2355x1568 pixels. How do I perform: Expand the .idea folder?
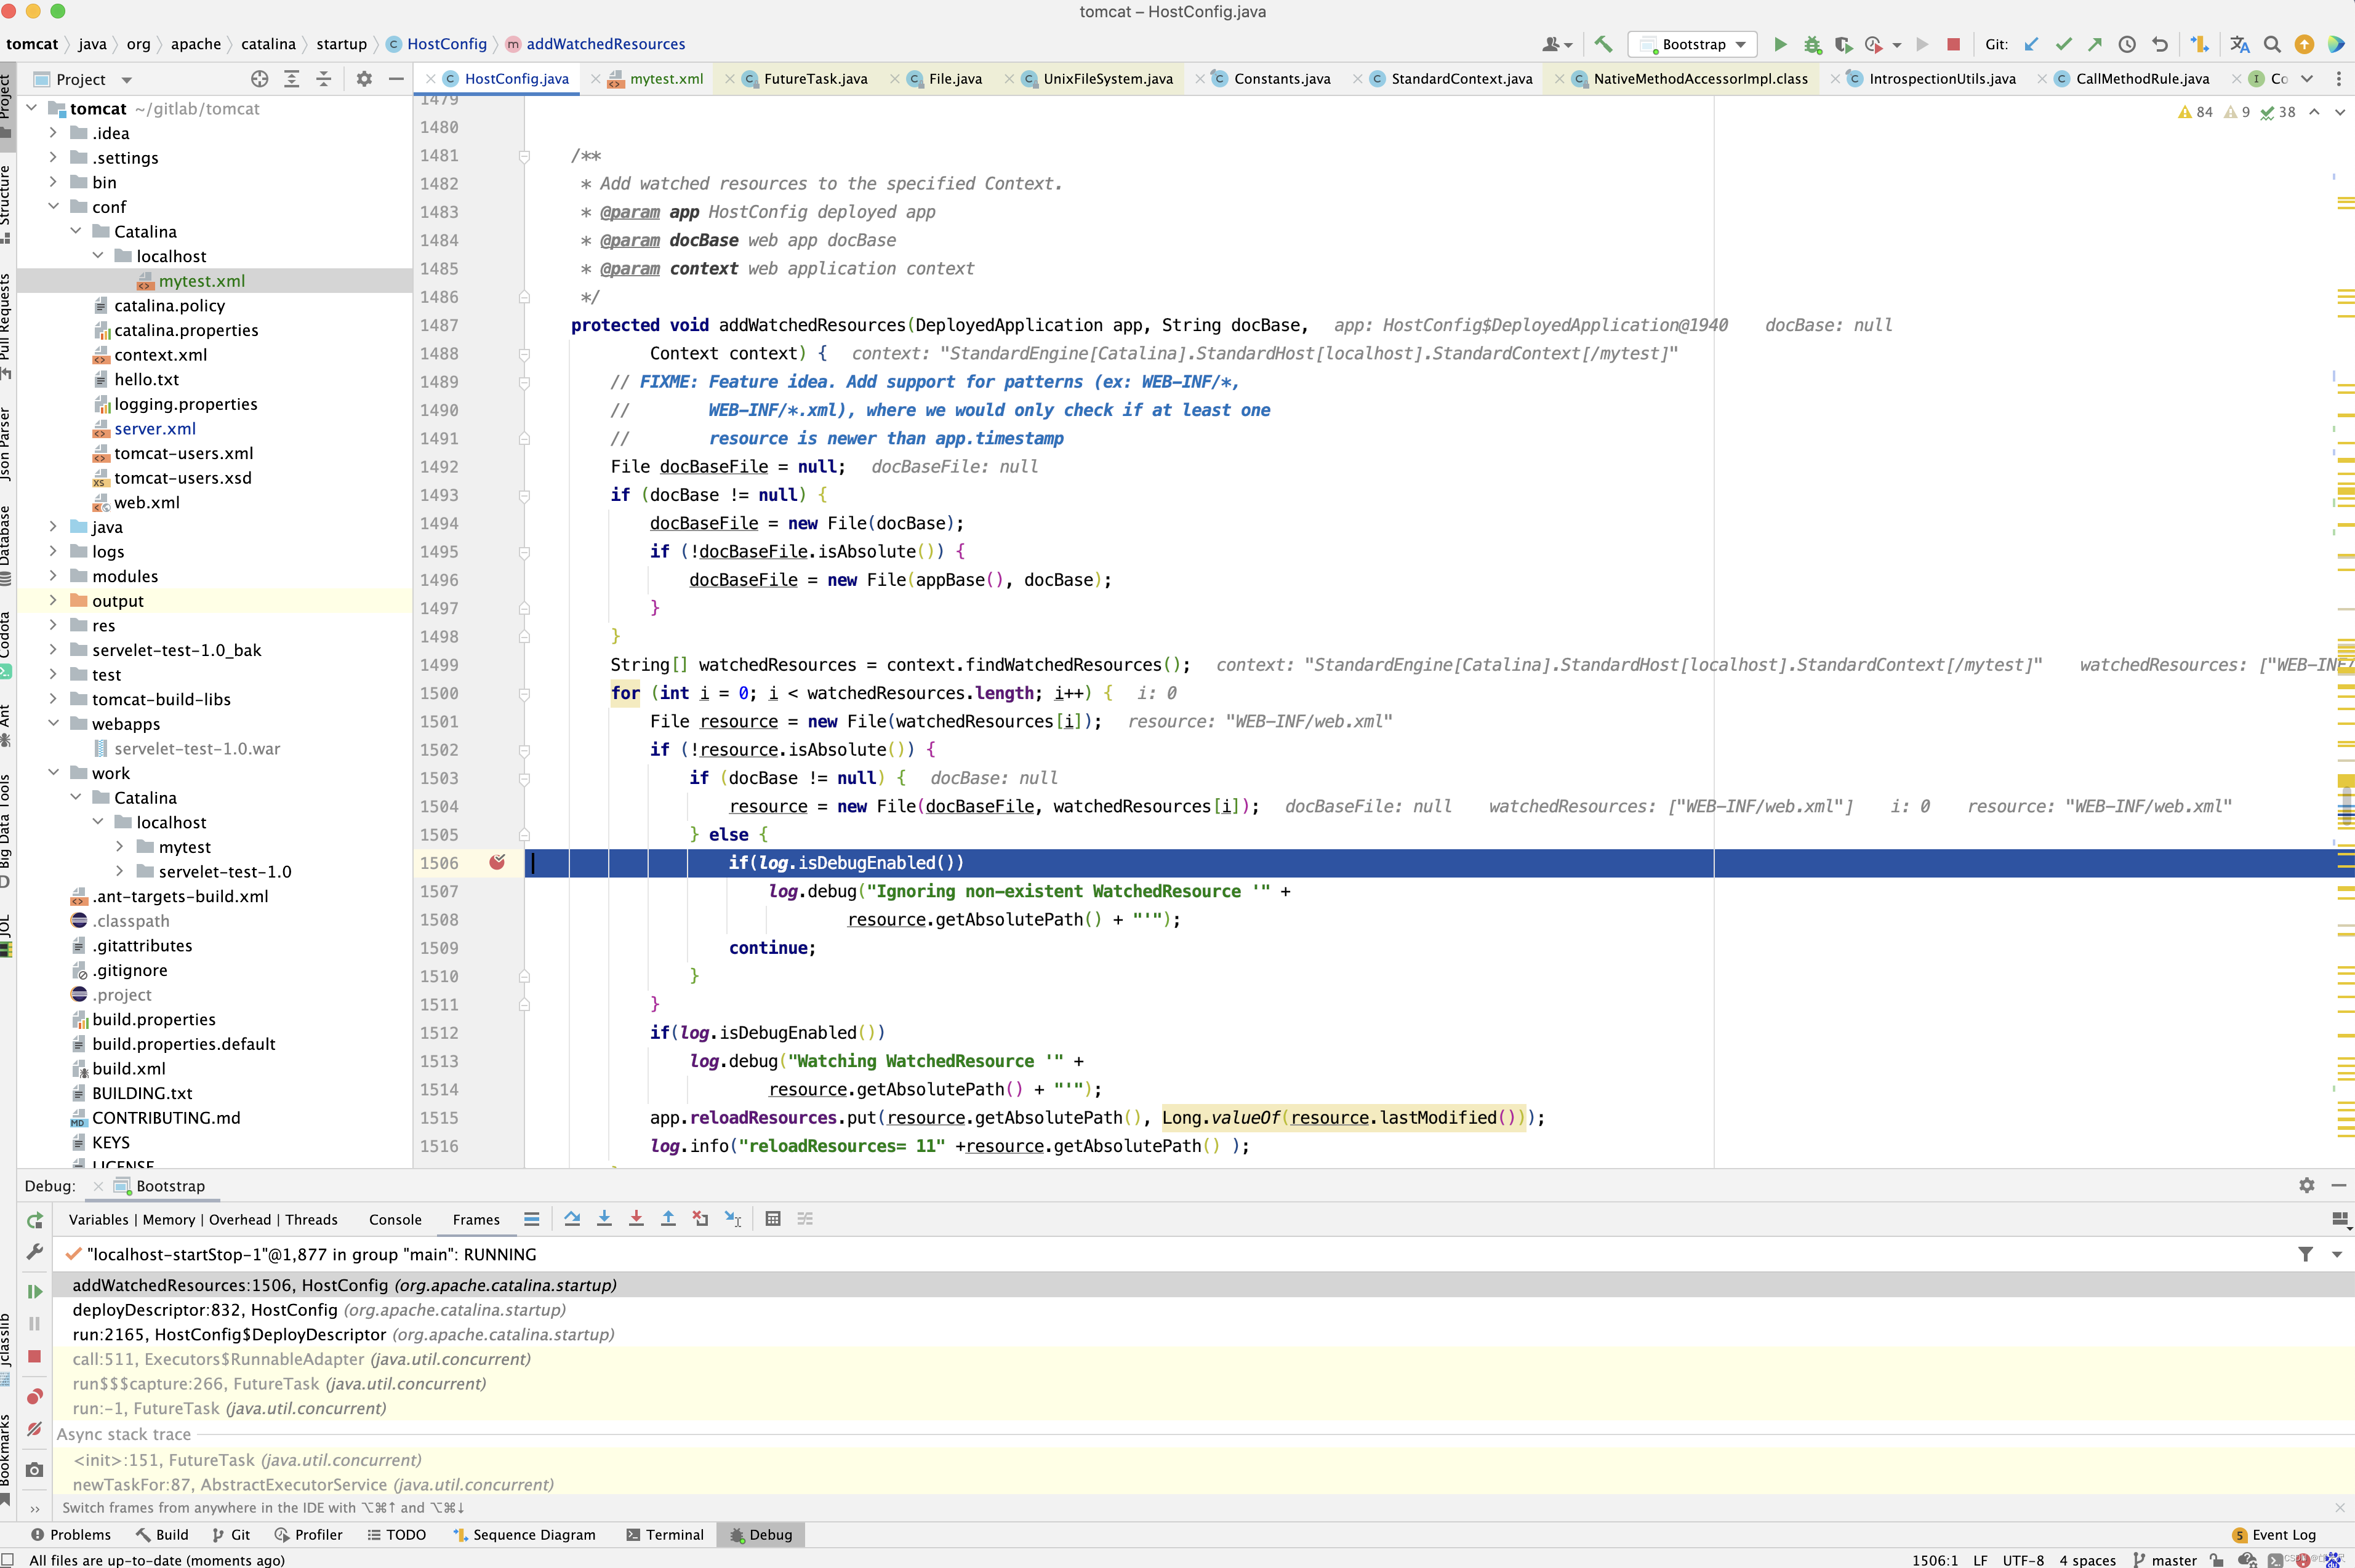(53, 132)
